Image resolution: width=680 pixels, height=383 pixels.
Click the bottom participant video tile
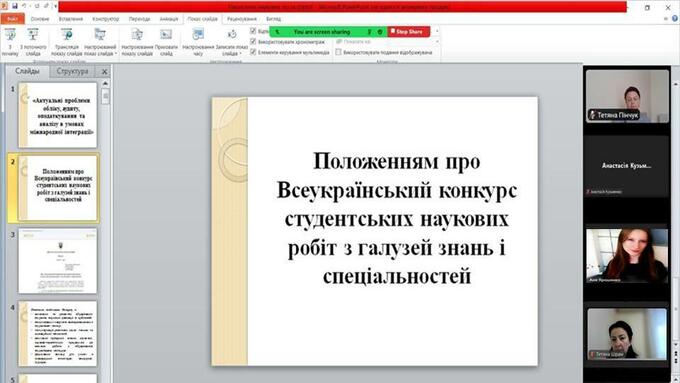(627, 334)
